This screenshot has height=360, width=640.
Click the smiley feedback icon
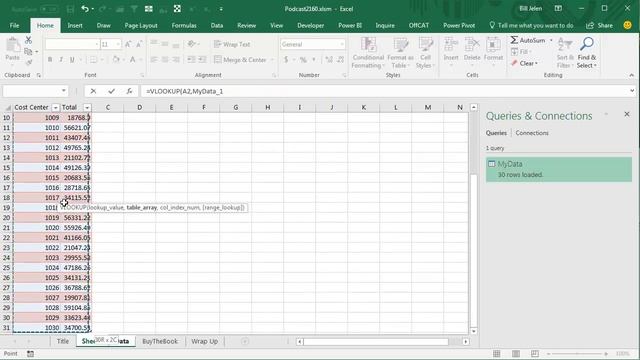627,25
